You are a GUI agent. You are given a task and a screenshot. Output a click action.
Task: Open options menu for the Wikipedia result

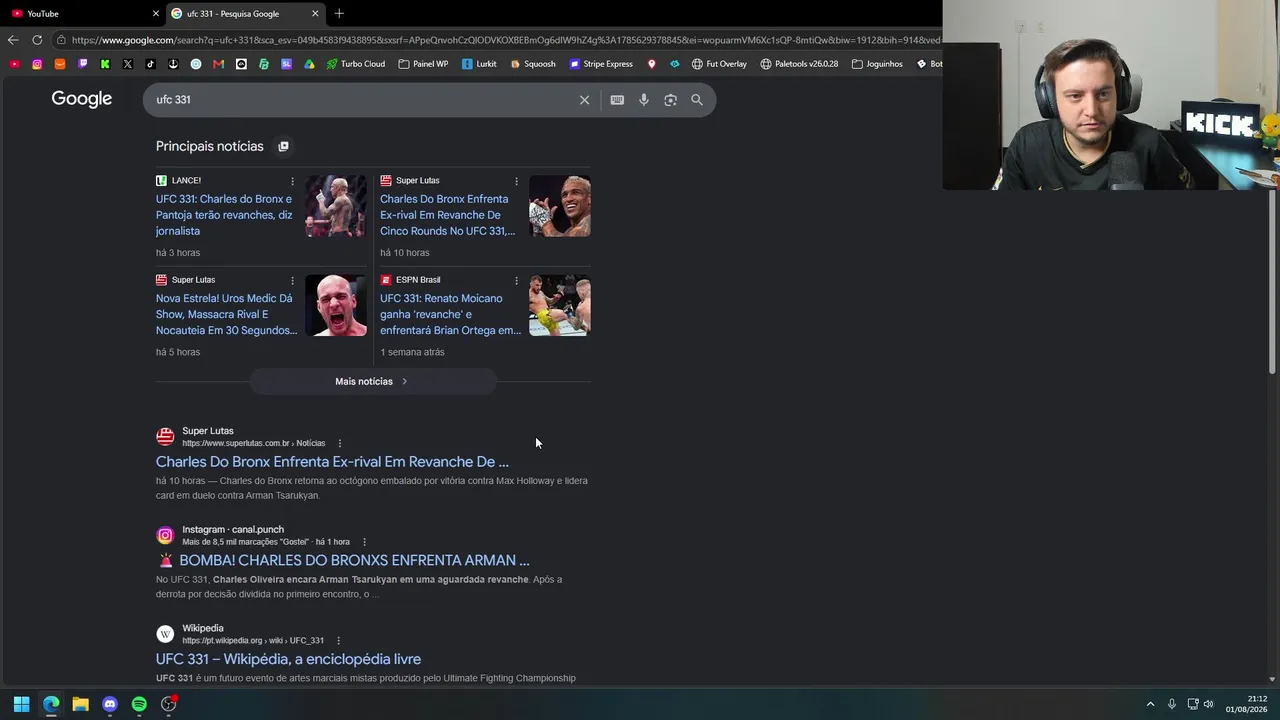pos(338,640)
